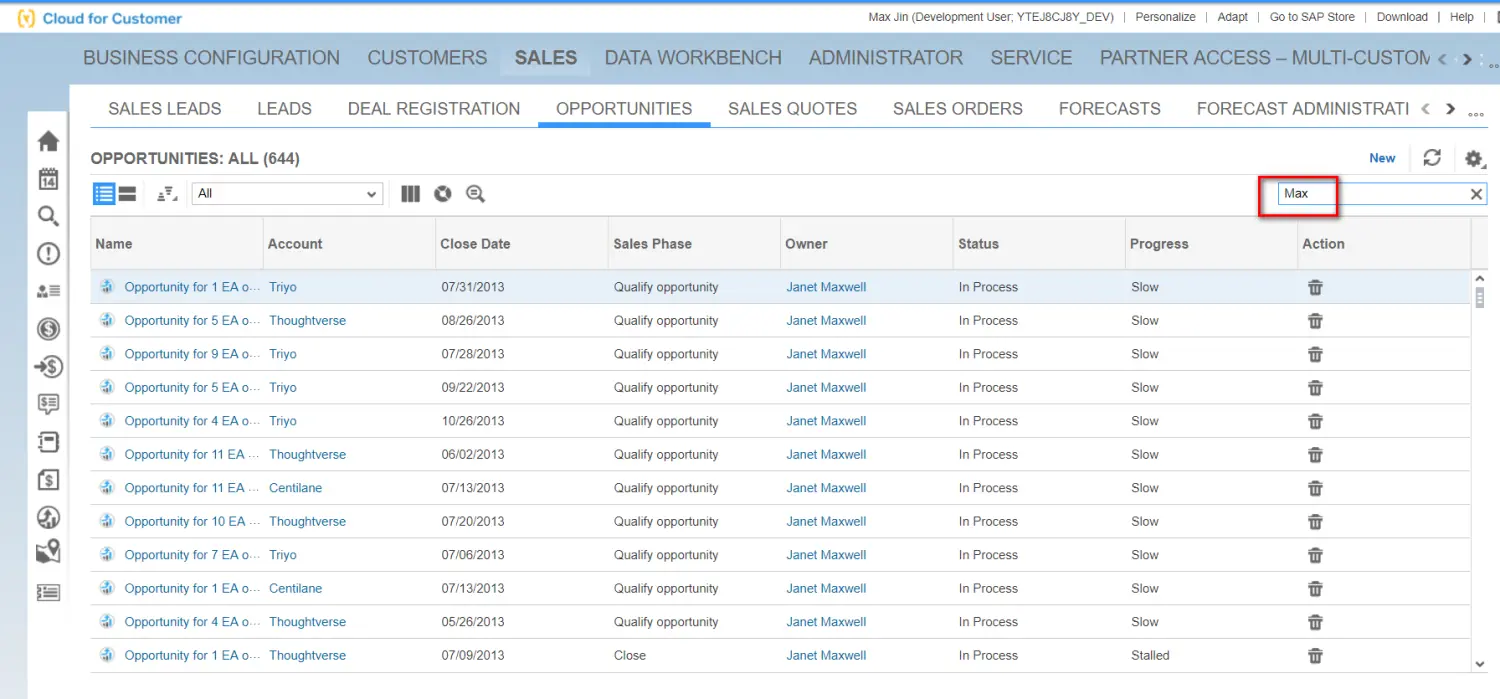Open Help in top bar

pyautogui.click(x=1462, y=17)
